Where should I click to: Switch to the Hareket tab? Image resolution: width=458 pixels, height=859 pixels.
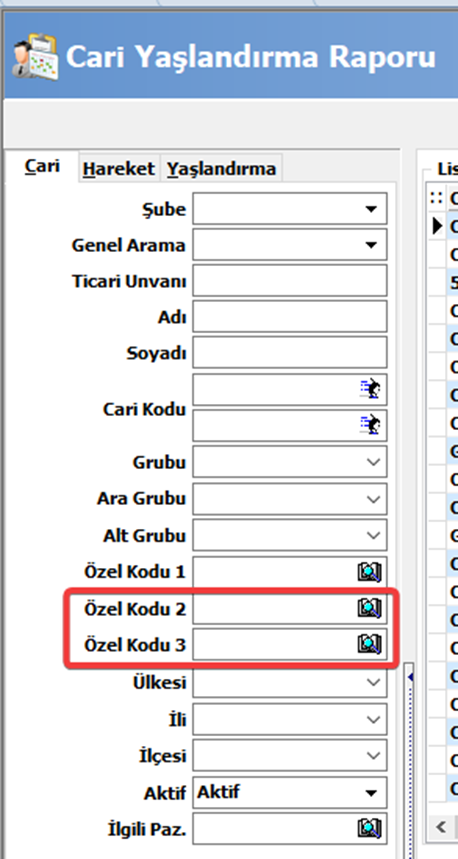pos(119,169)
